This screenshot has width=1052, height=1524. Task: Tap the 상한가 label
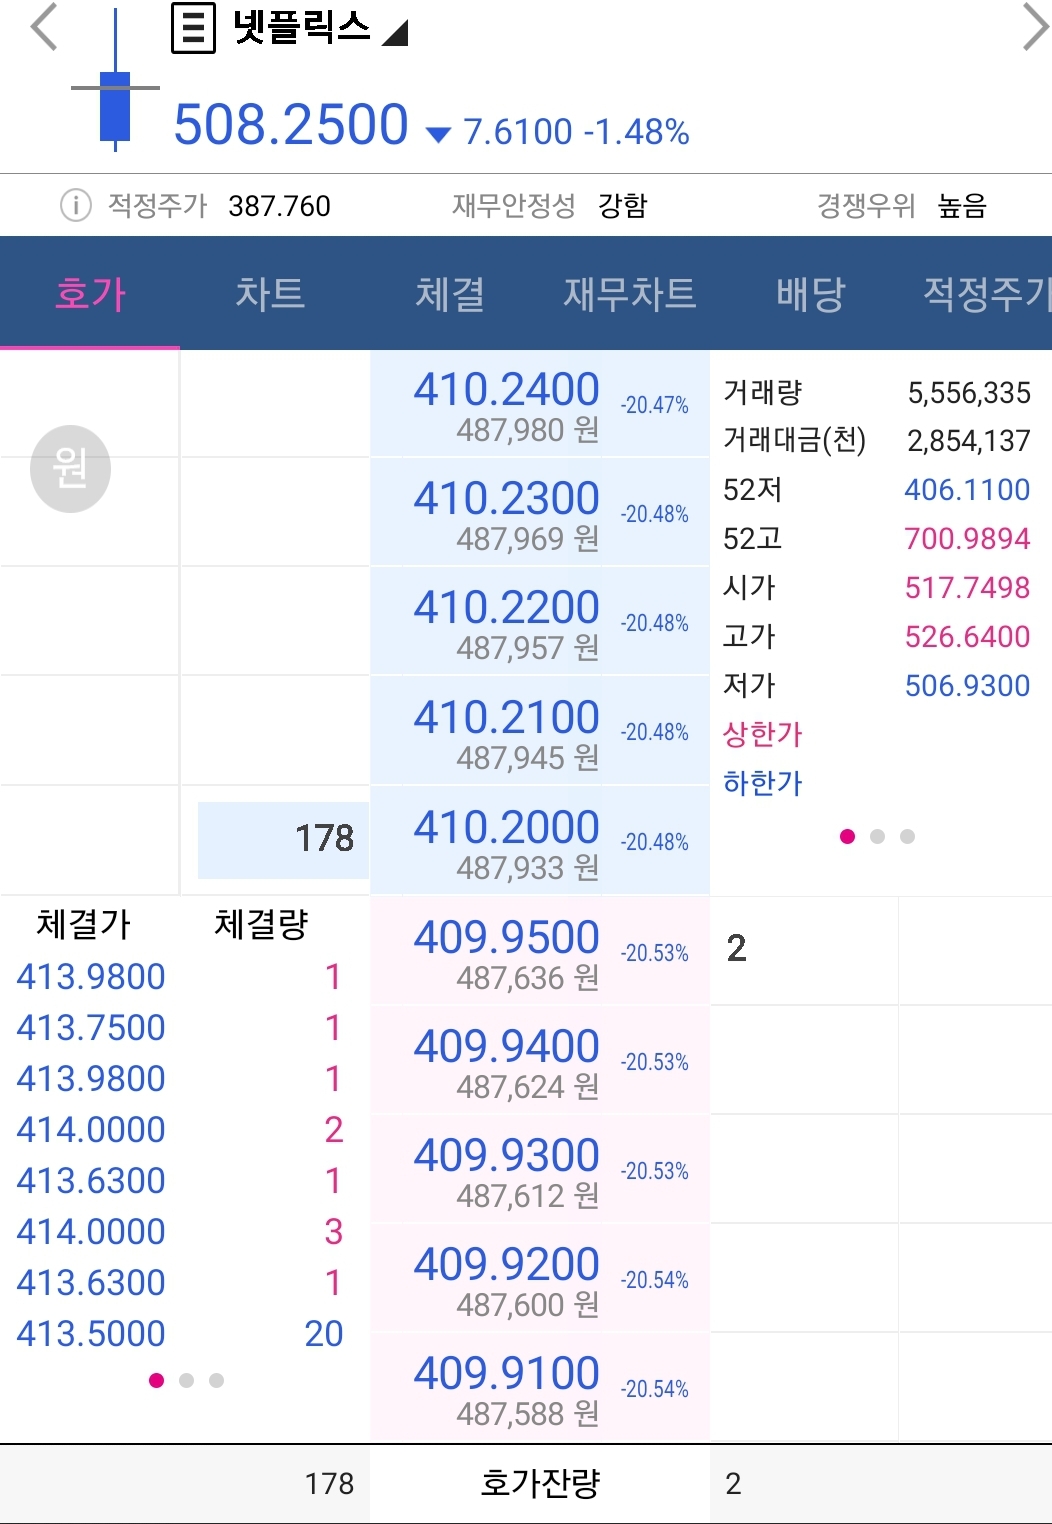tap(763, 734)
